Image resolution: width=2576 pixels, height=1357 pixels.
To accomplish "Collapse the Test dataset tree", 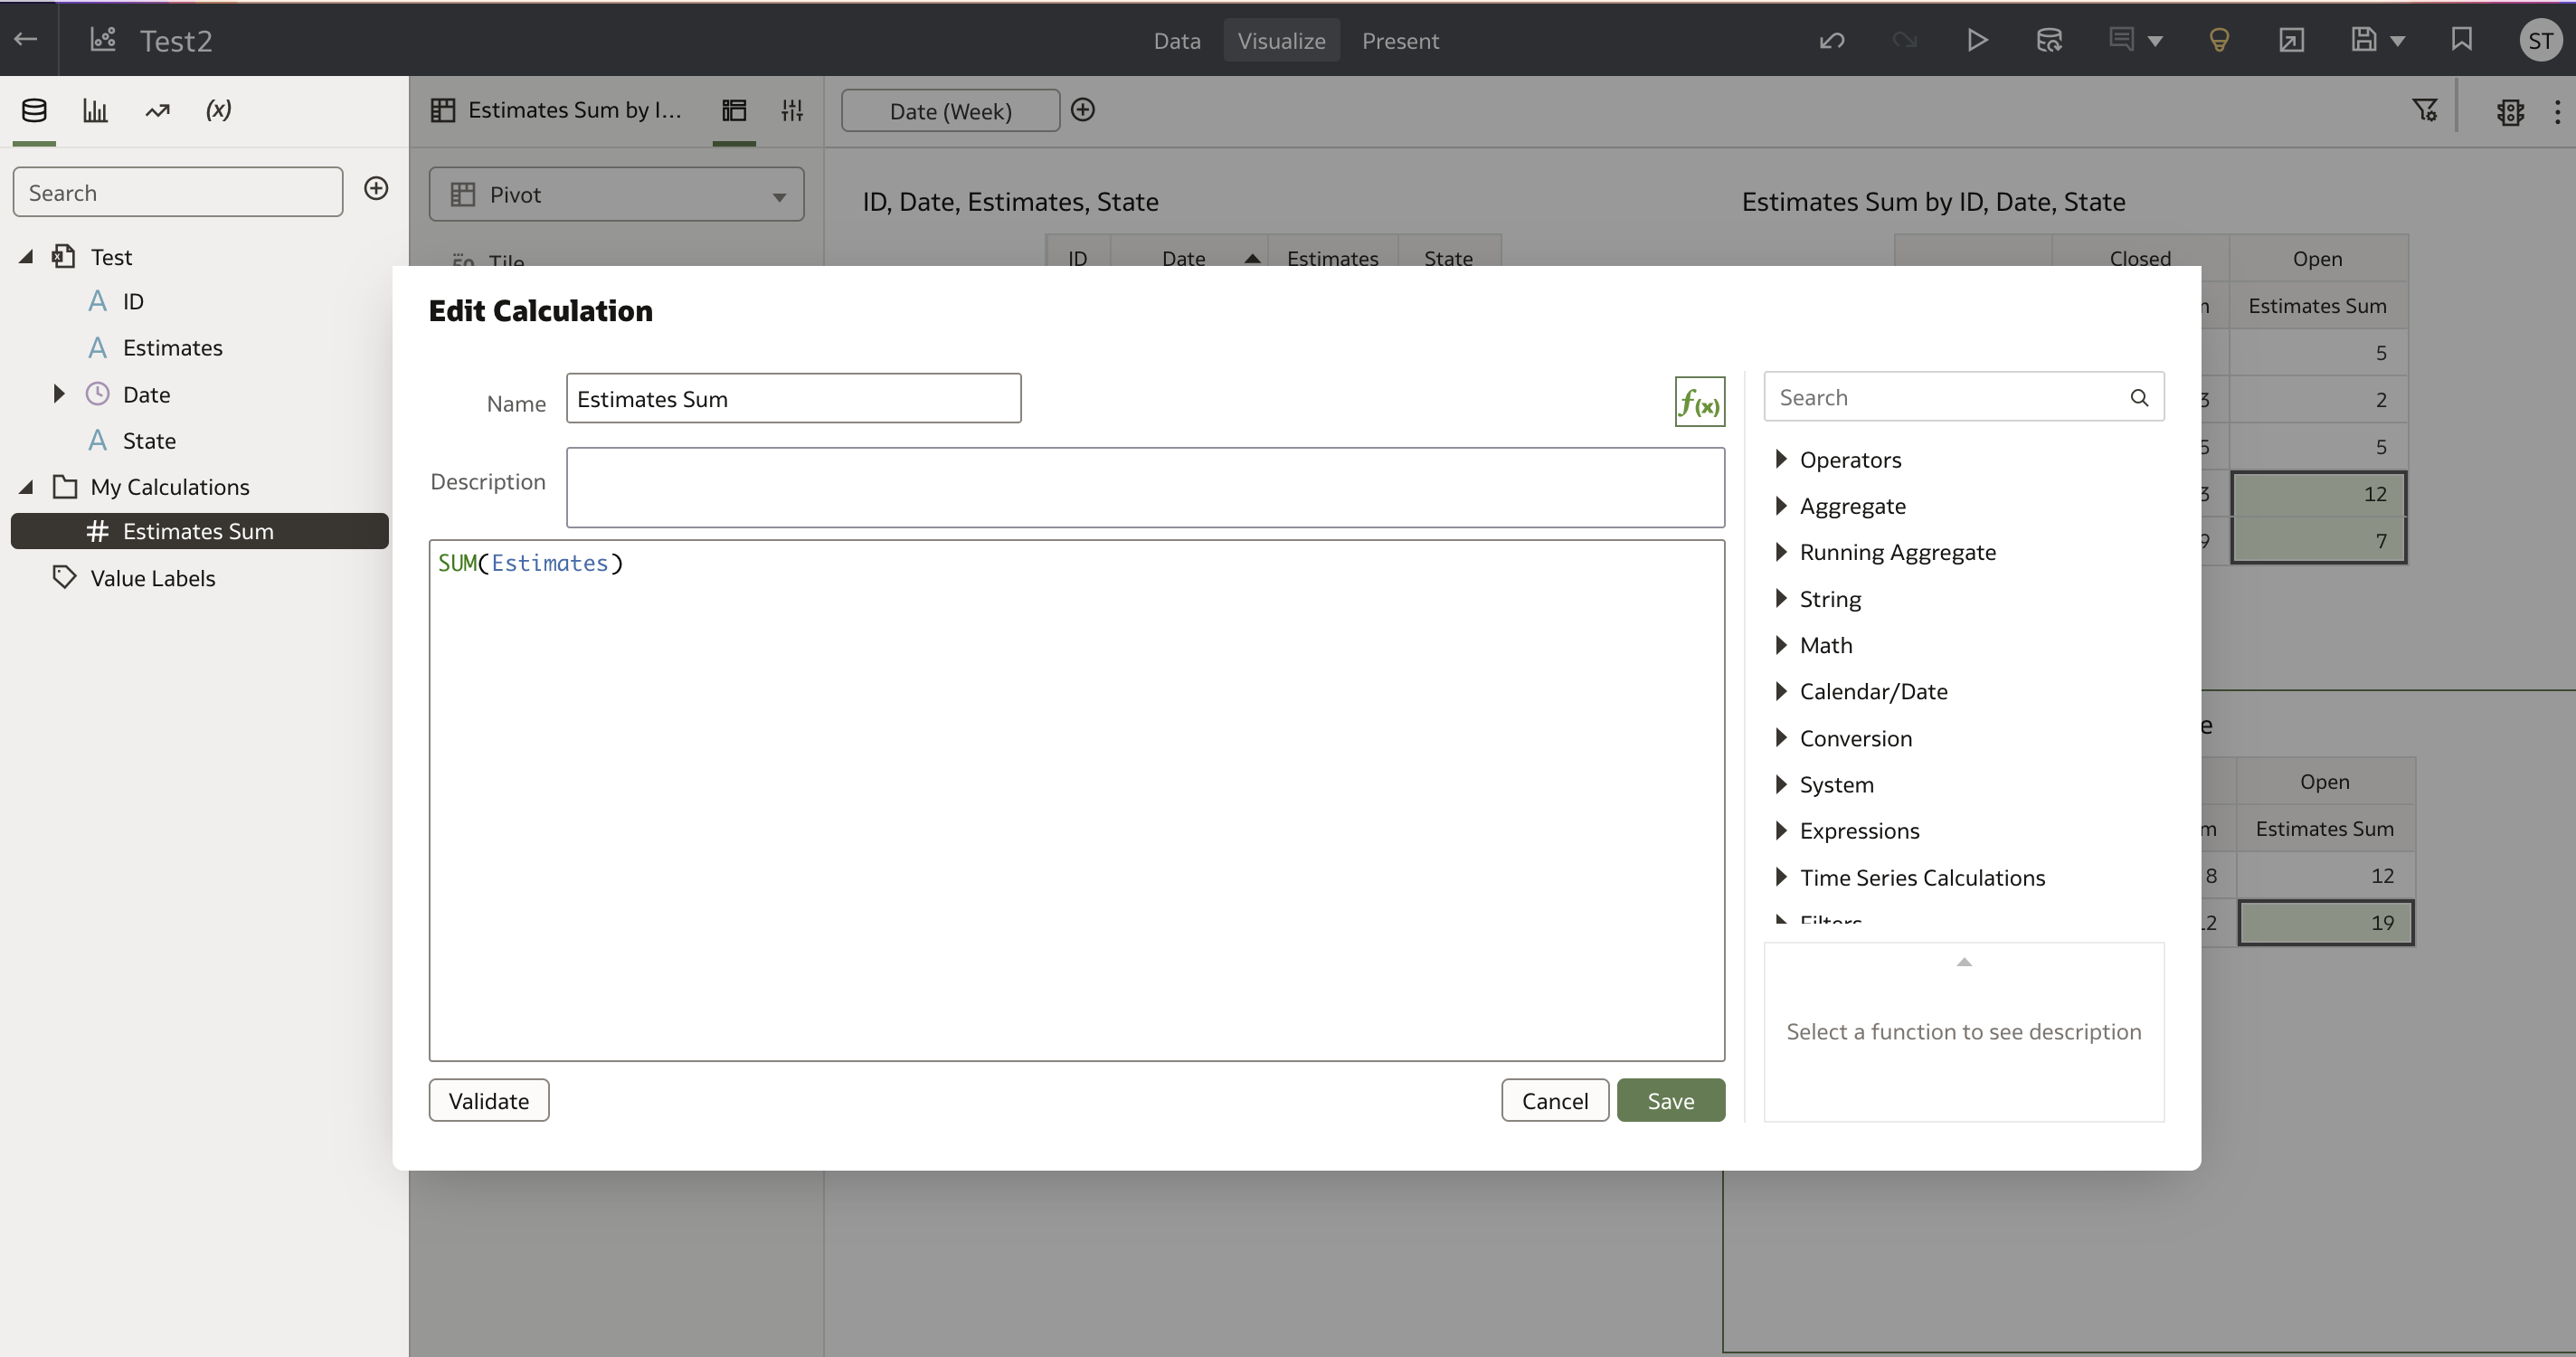I will point(27,257).
